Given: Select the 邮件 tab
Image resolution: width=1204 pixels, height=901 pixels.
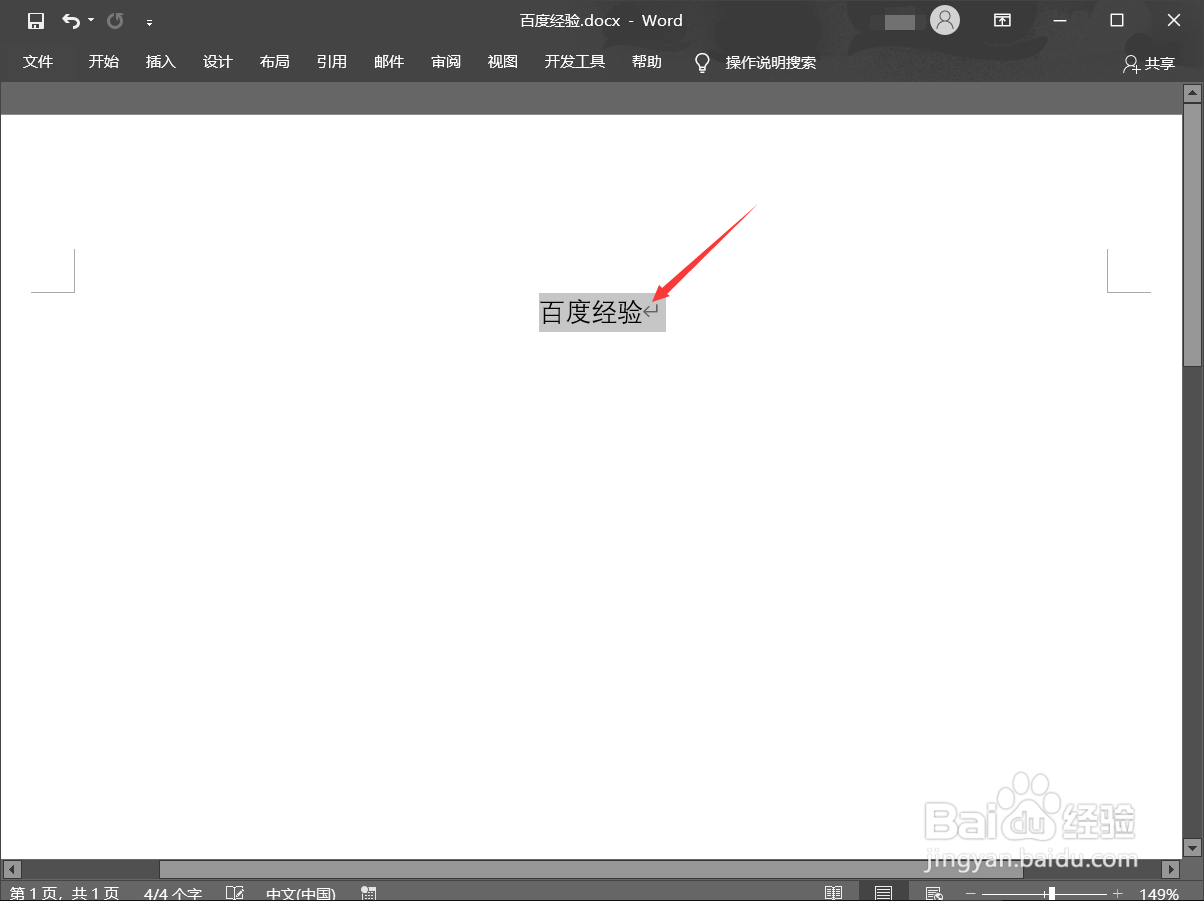Looking at the screenshot, I should pyautogui.click(x=389, y=62).
